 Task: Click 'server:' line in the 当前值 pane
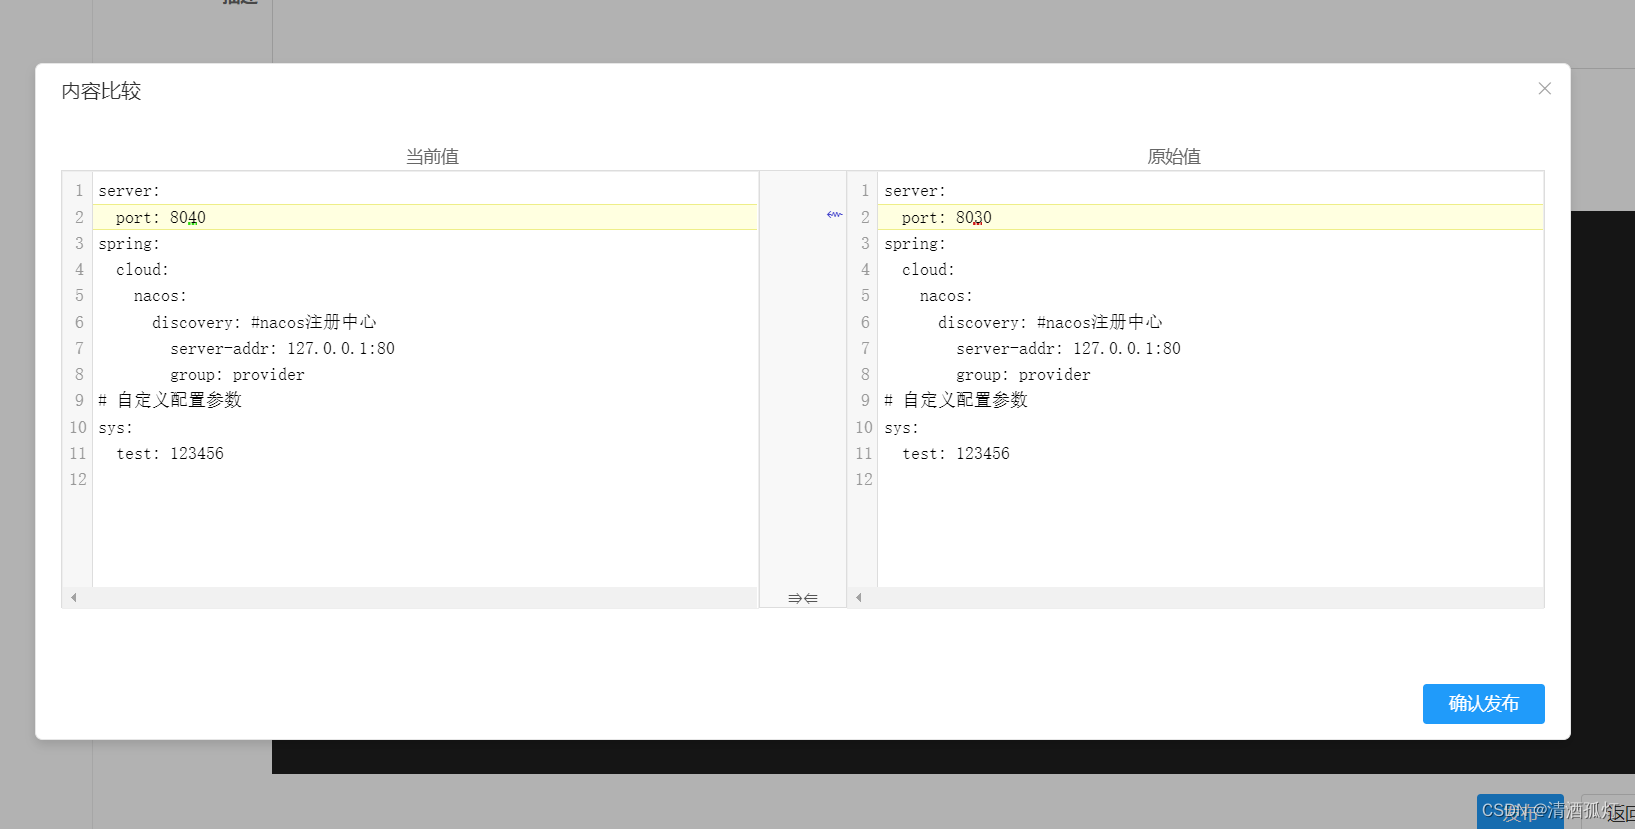point(129,191)
